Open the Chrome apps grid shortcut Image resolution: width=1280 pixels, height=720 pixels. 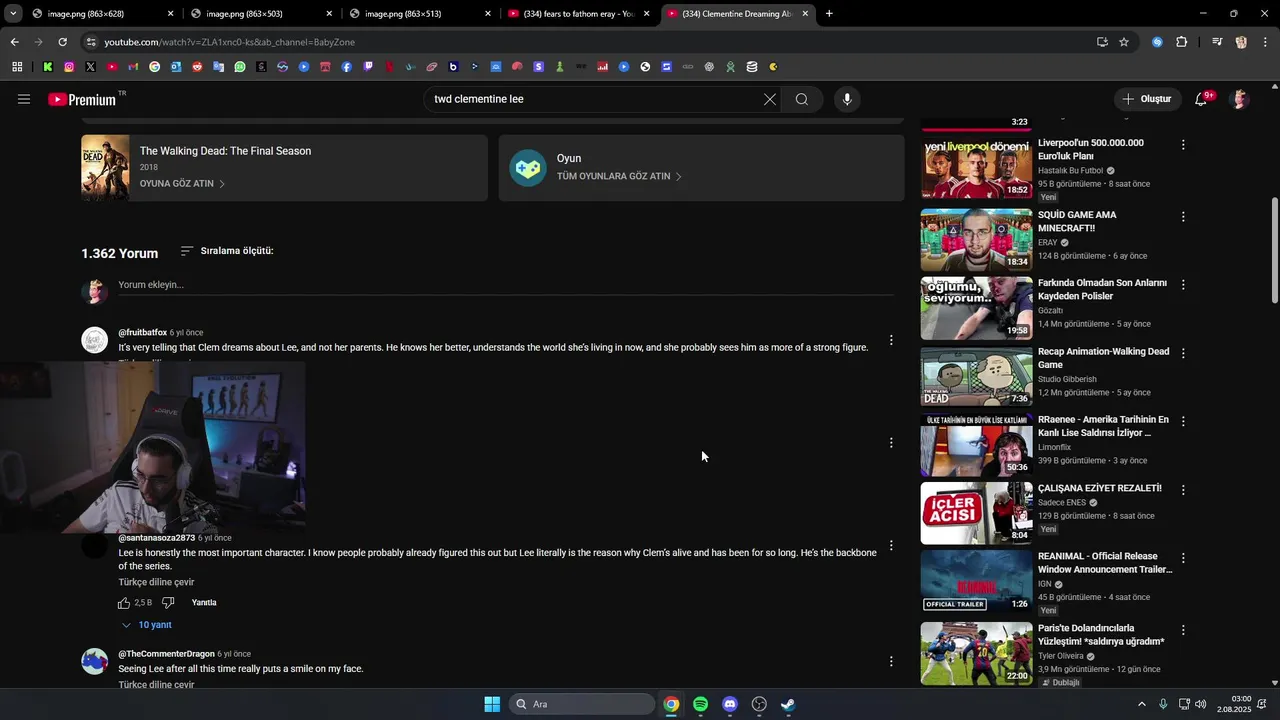[17, 67]
